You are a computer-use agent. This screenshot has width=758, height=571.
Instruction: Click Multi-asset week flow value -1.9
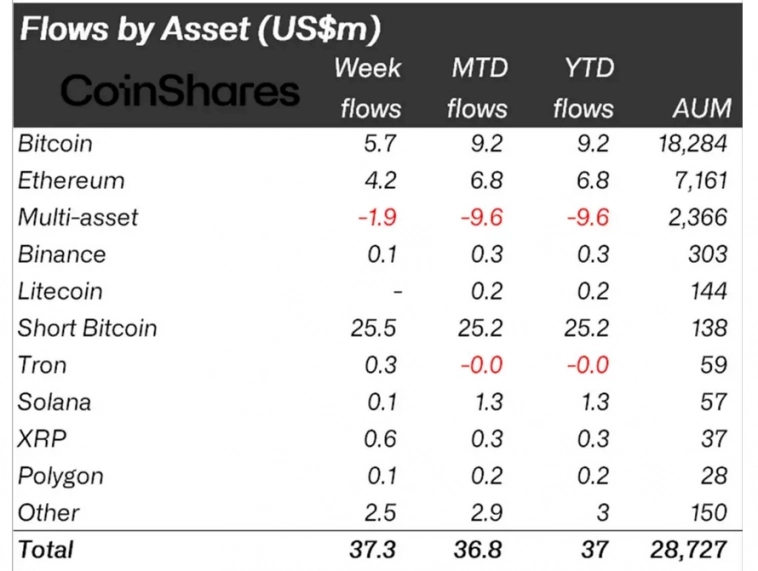(381, 217)
